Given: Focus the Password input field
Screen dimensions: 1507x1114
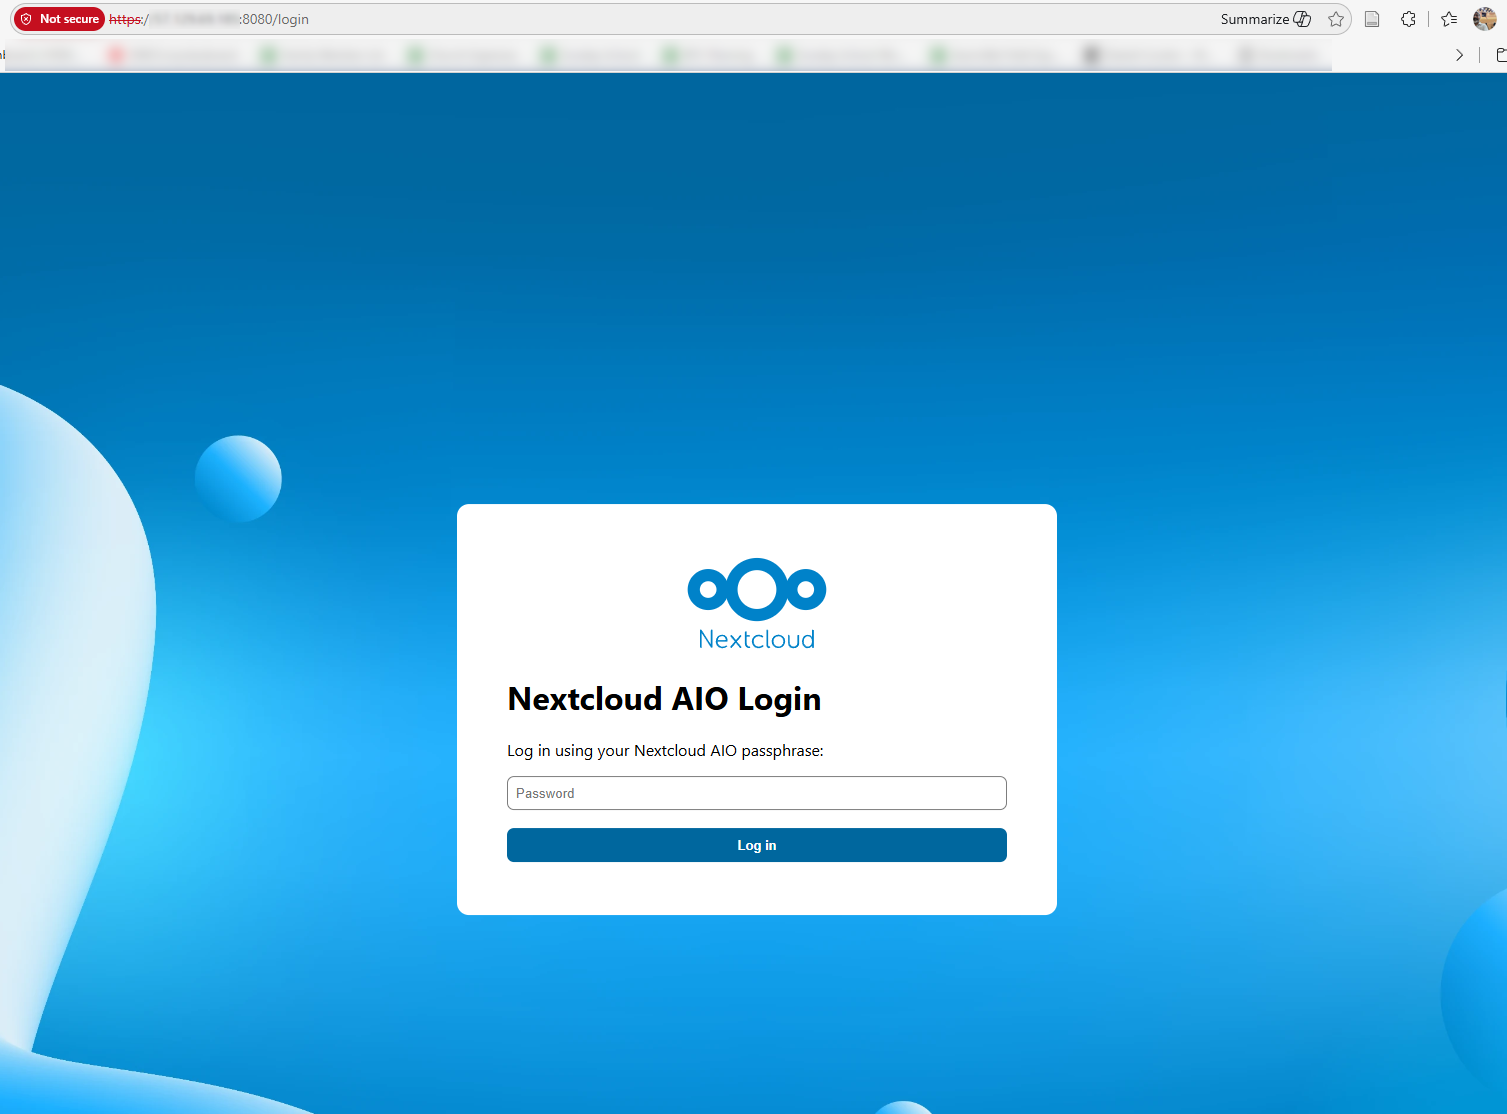Looking at the screenshot, I should pyautogui.click(x=756, y=793).
